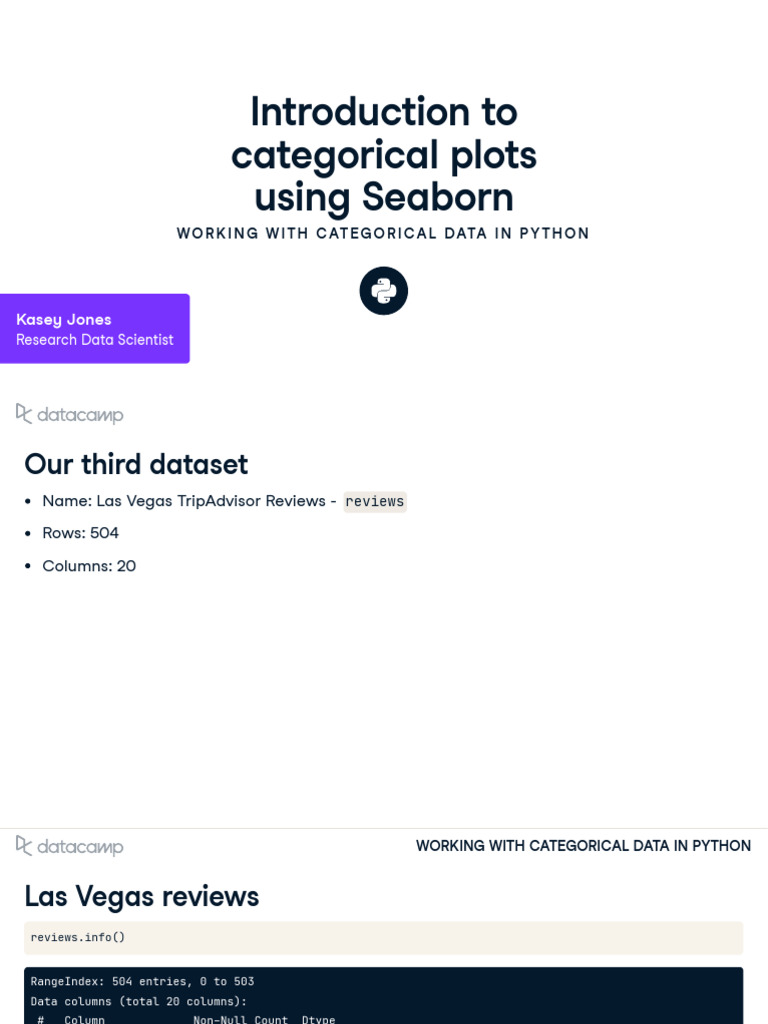Click the running header text on second slide
Screen dimensions: 768x1024
pos(583,846)
